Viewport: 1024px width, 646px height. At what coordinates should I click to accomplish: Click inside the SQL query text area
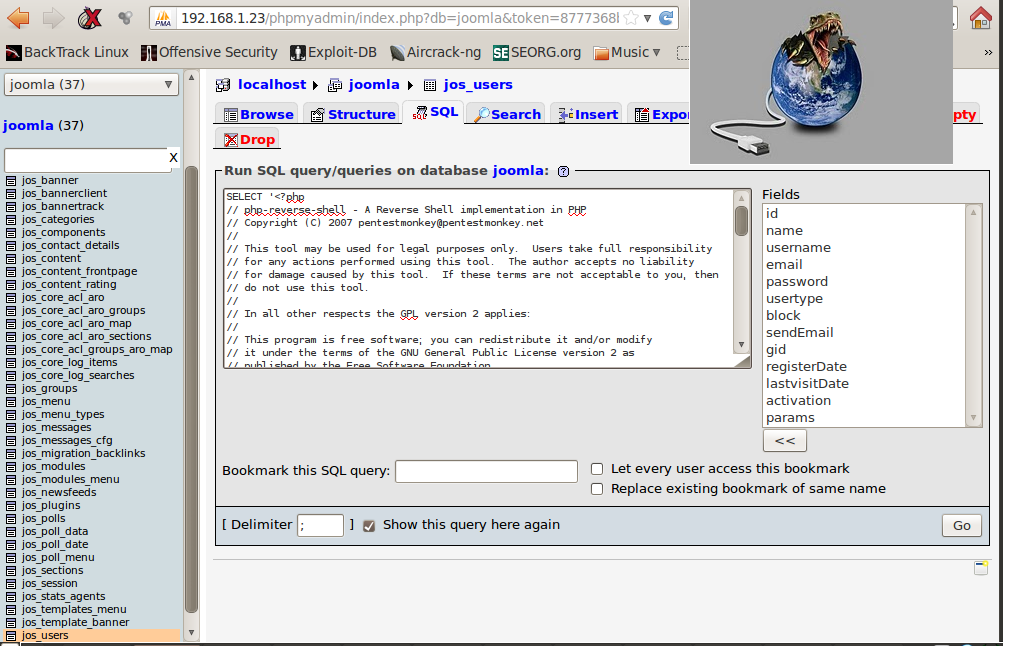tap(479, 279)
